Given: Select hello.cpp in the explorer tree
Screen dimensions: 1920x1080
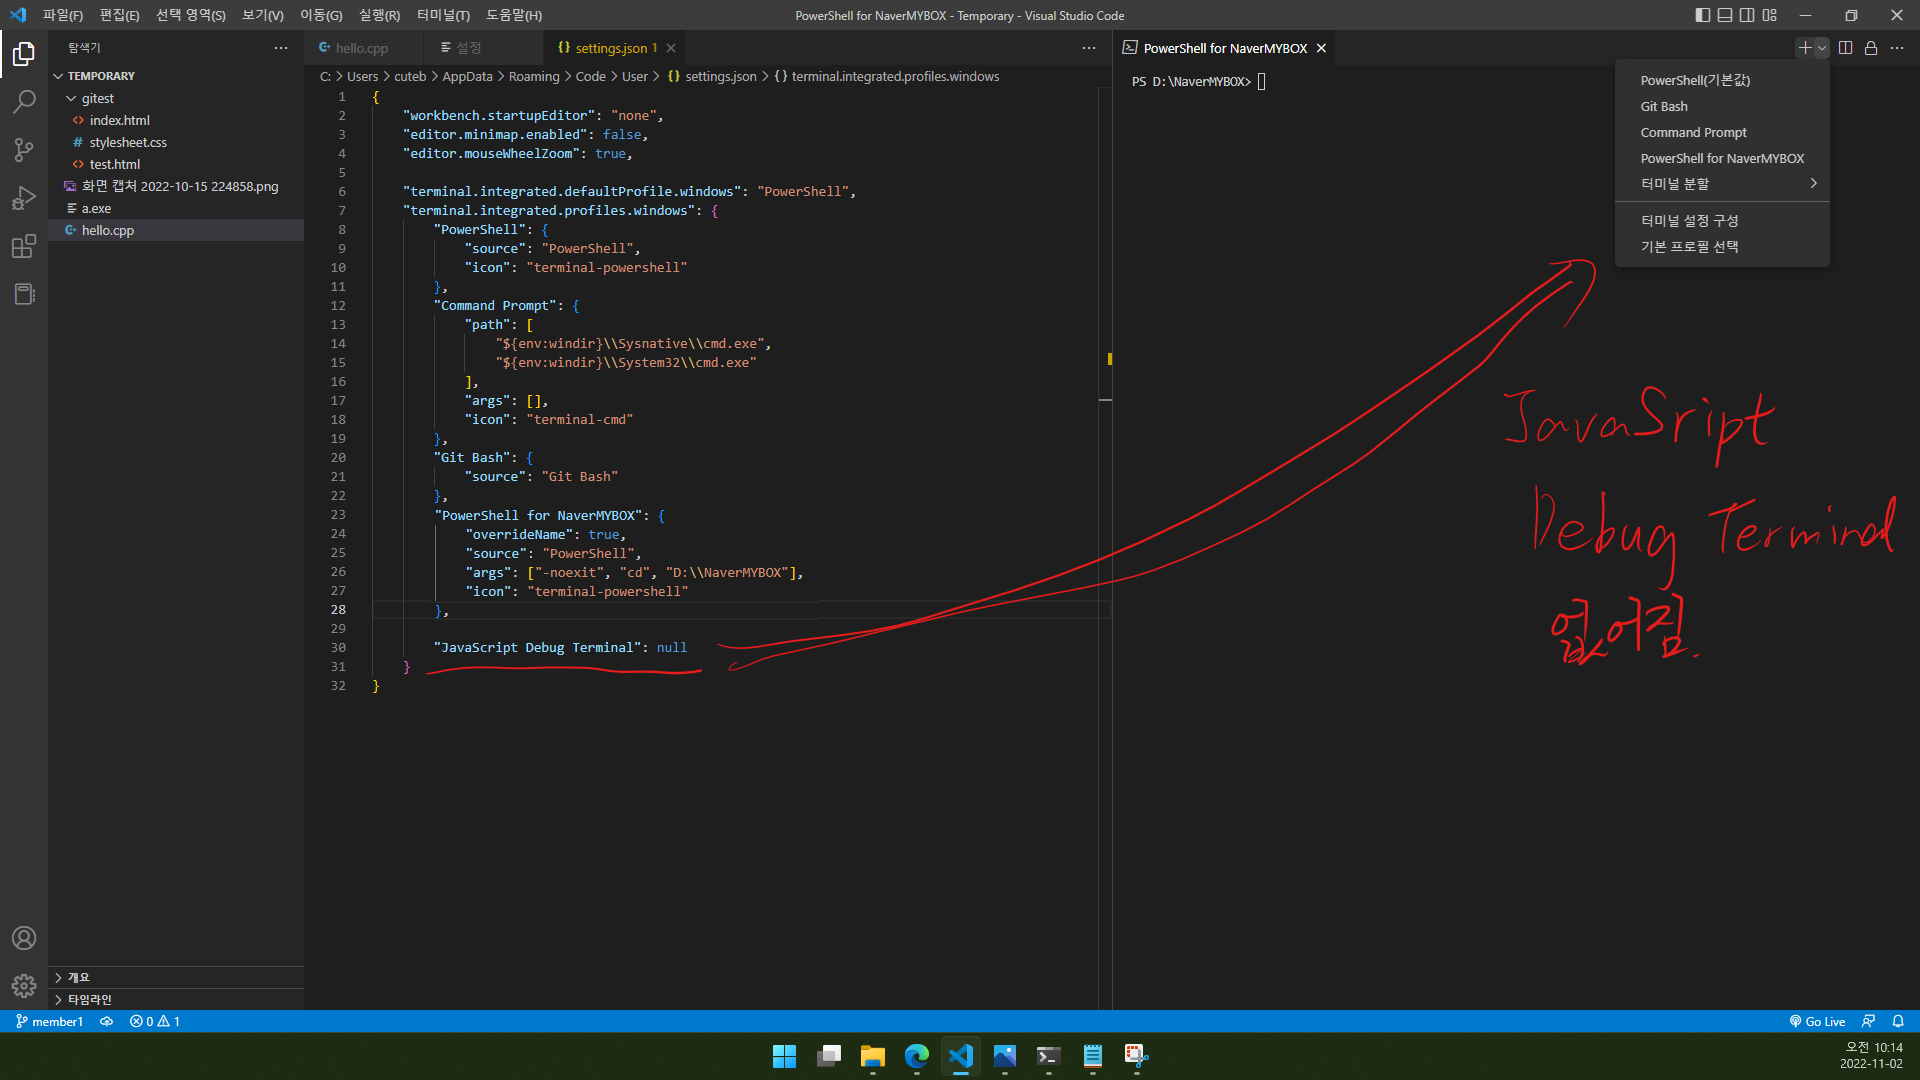Looking at the screenshot, I should coord(176,230).
